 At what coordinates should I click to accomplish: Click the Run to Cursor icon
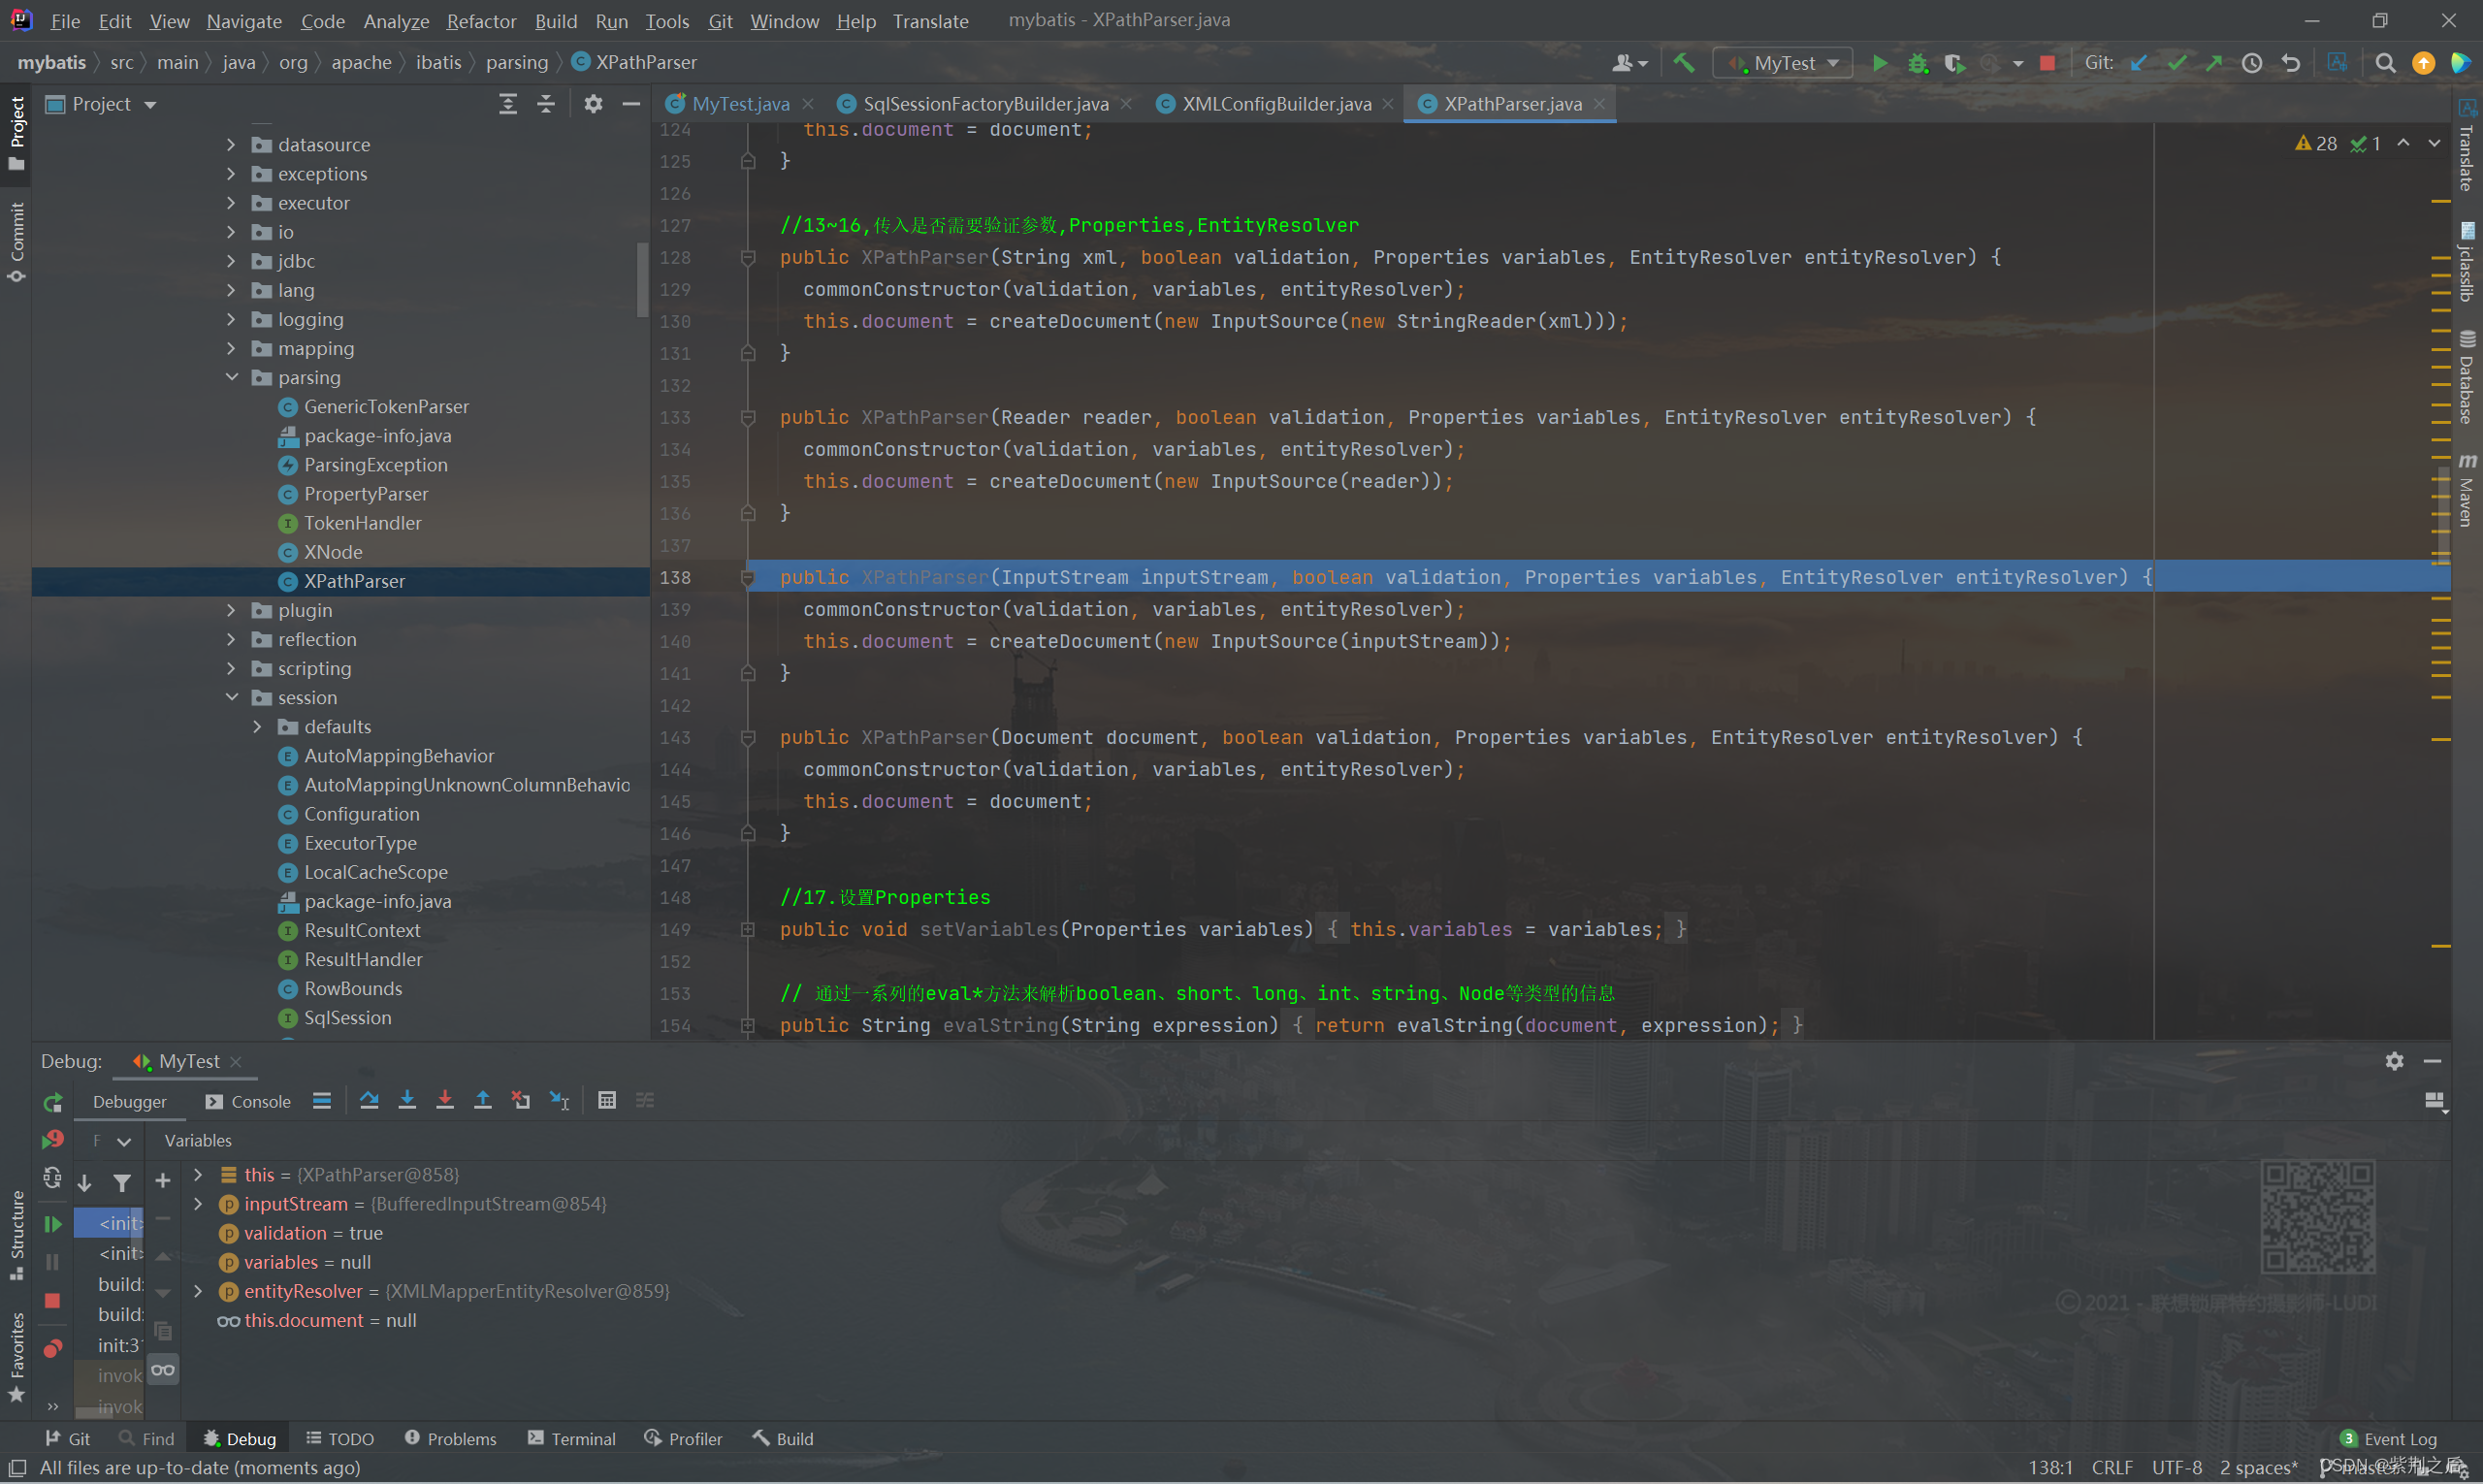coord(560,1100)
